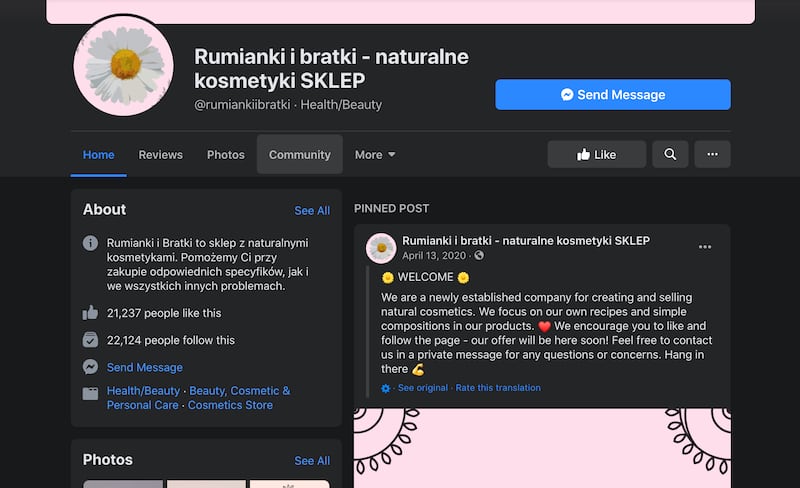The height and width of the screenshot is (488, 800).
Task: Open the Cosmetics Store category link
Action: click(x=230, y=405)
